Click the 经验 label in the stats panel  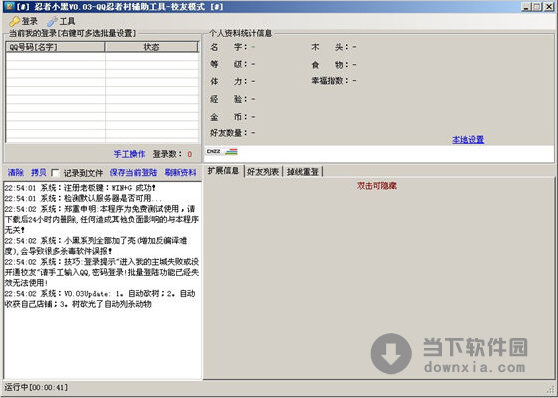point(228,99)
